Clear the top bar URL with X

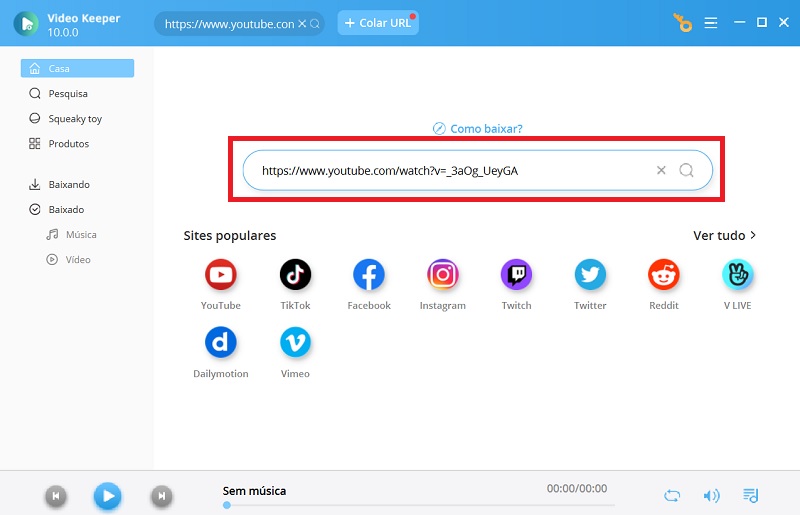click(302, 23)
